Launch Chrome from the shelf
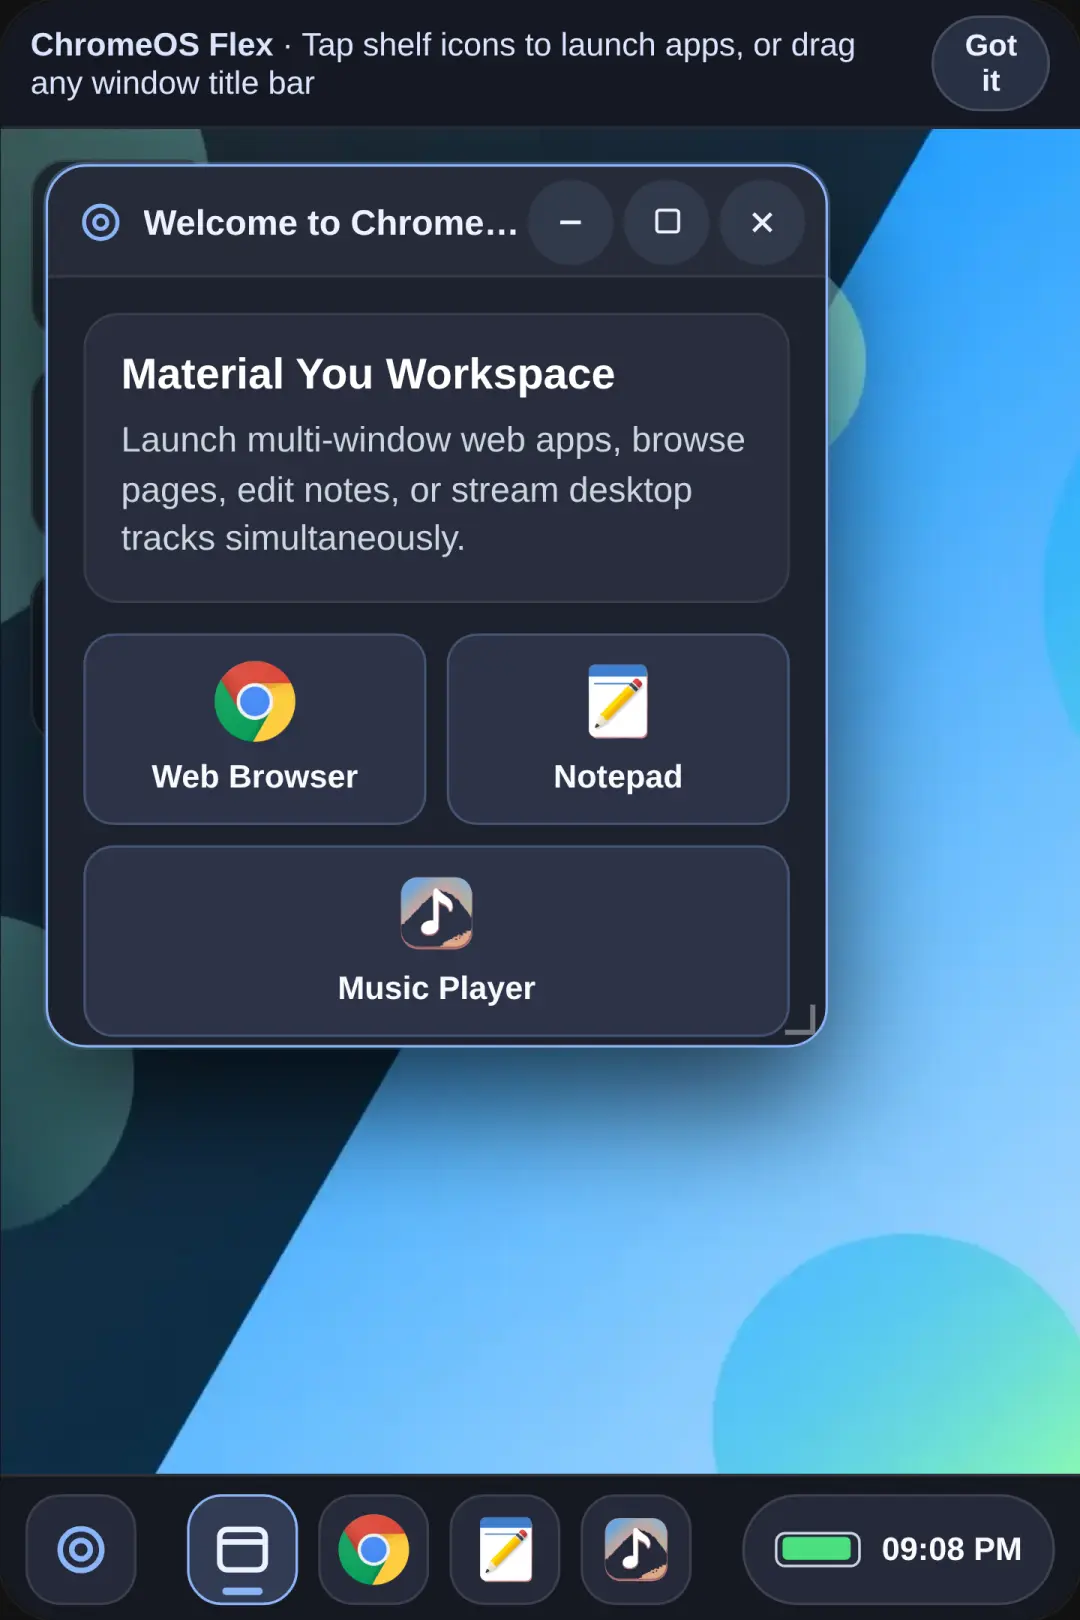Image resolution: width=1080 pixels, height=1620 pixels. (x=373, y=1549)
